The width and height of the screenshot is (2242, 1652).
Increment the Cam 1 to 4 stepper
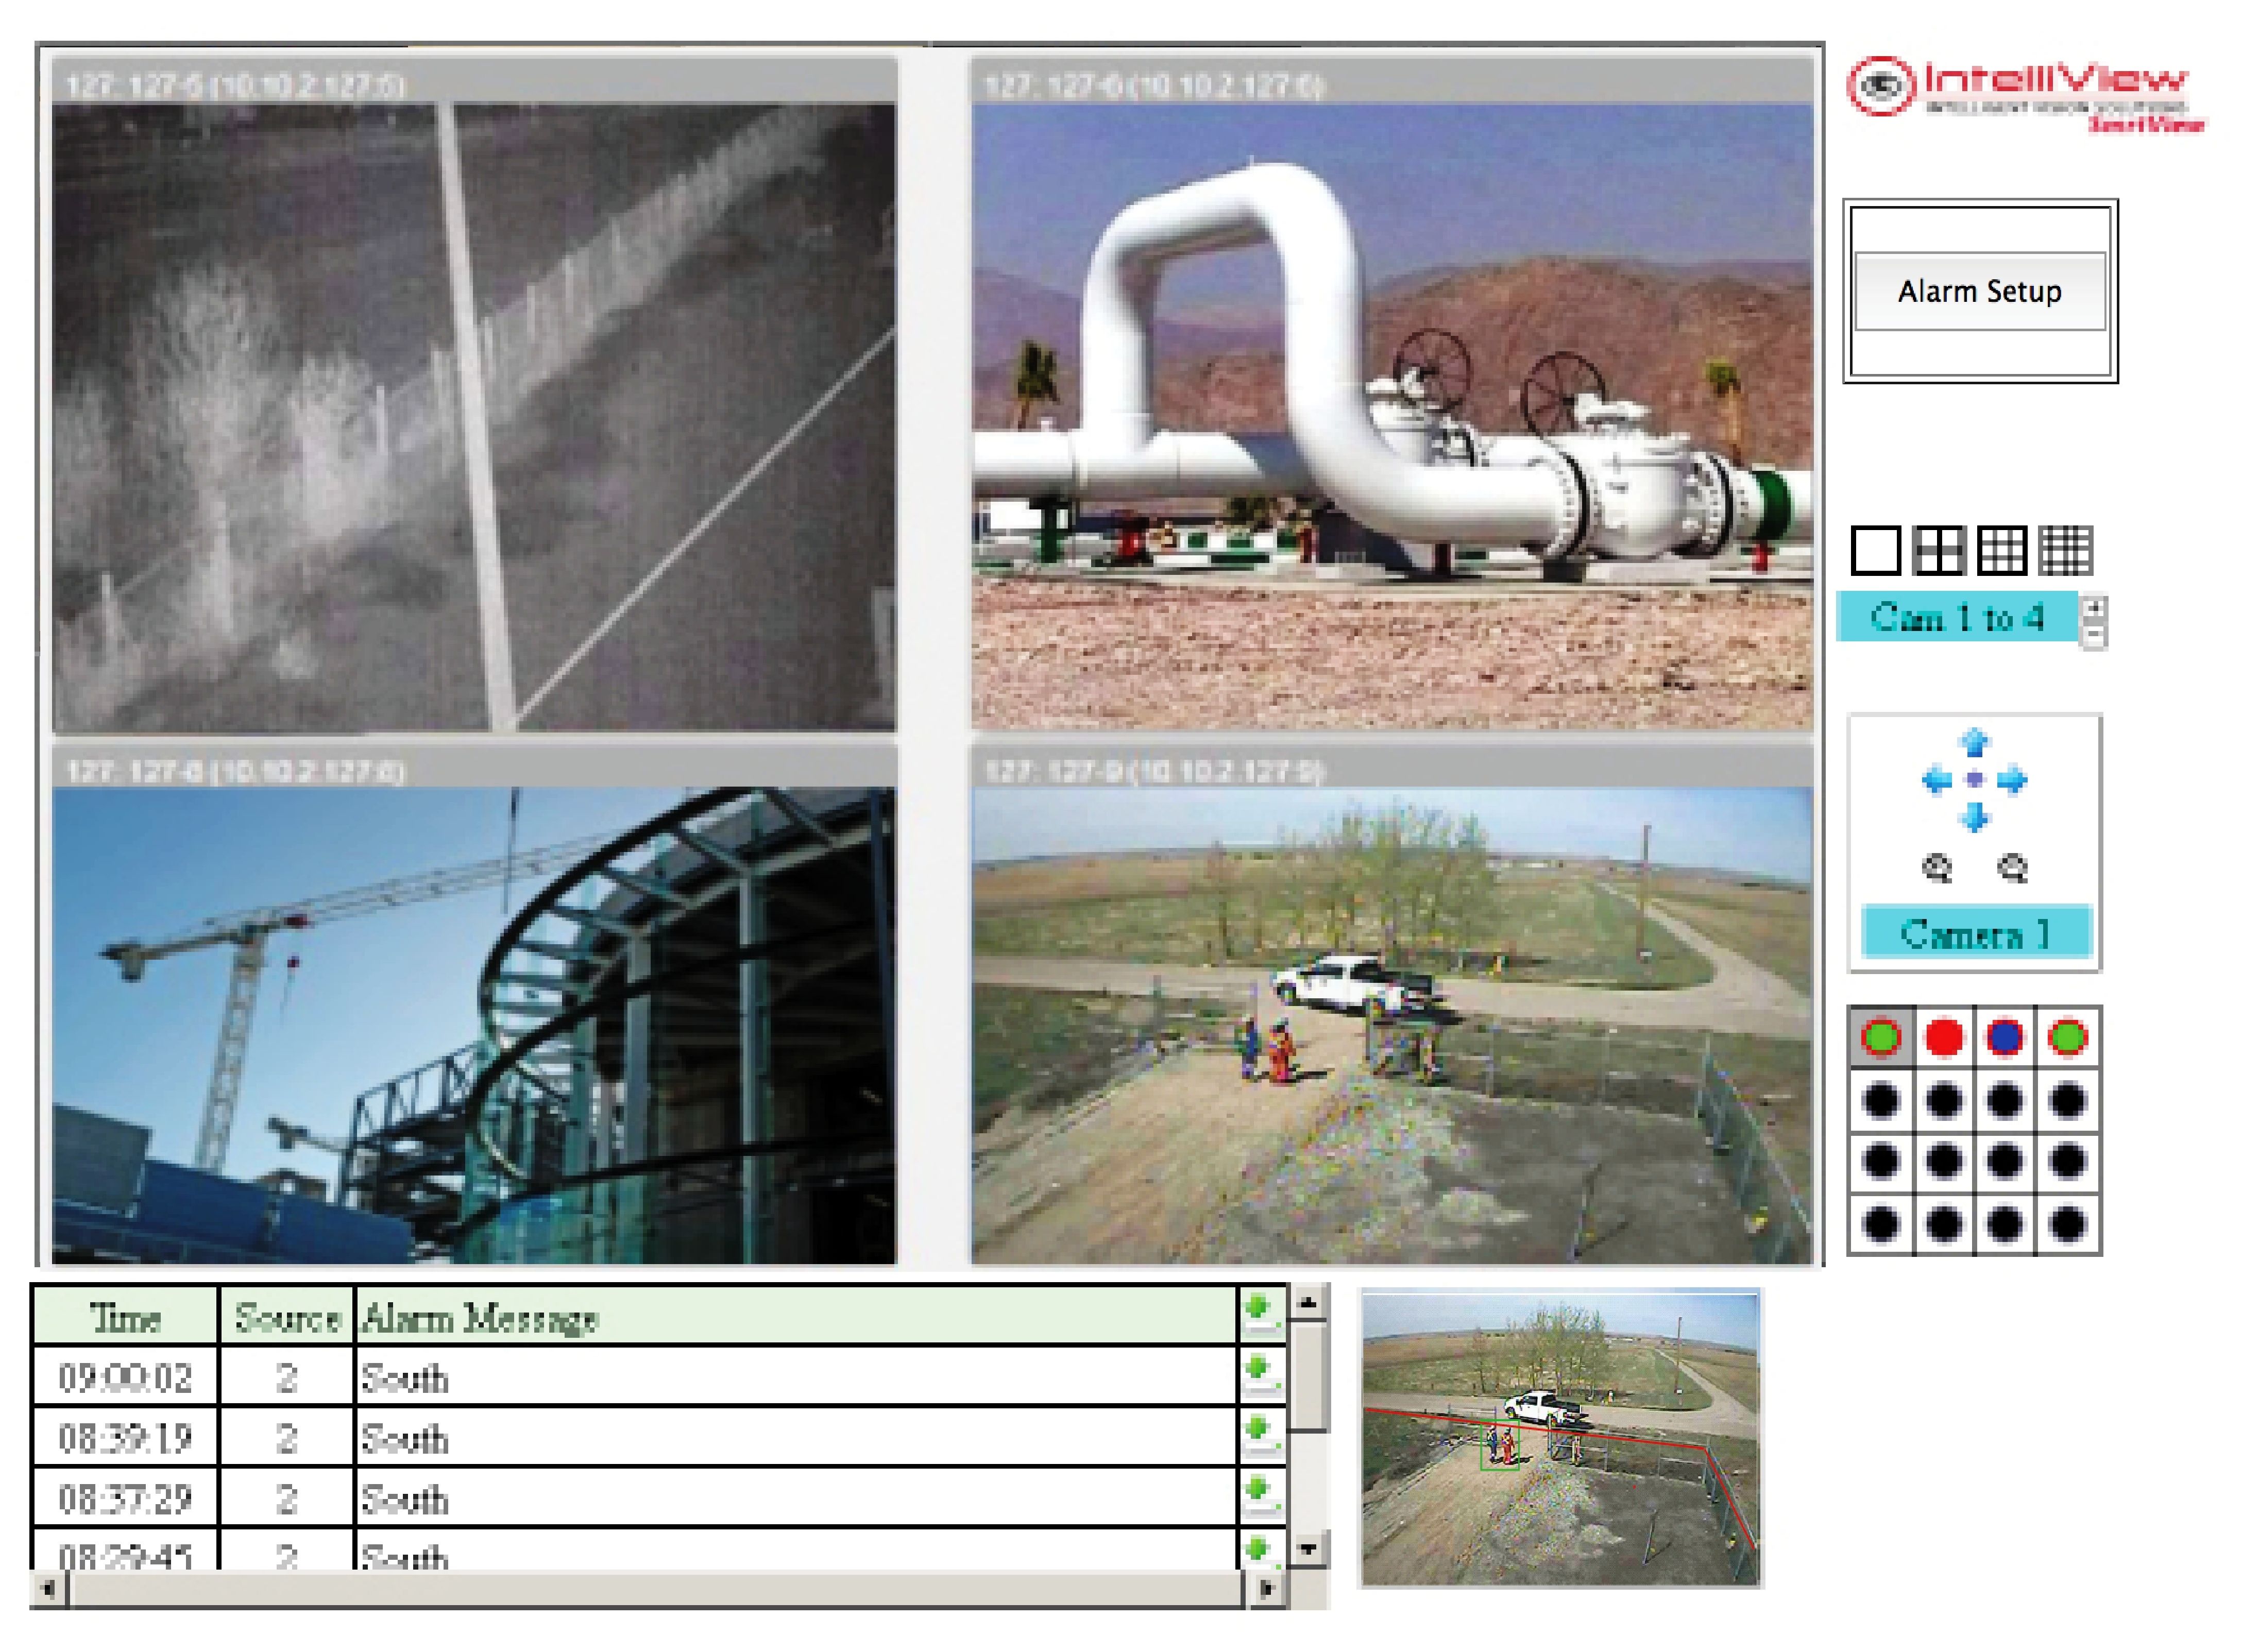pyautogui.click(x=2093, y=609)
